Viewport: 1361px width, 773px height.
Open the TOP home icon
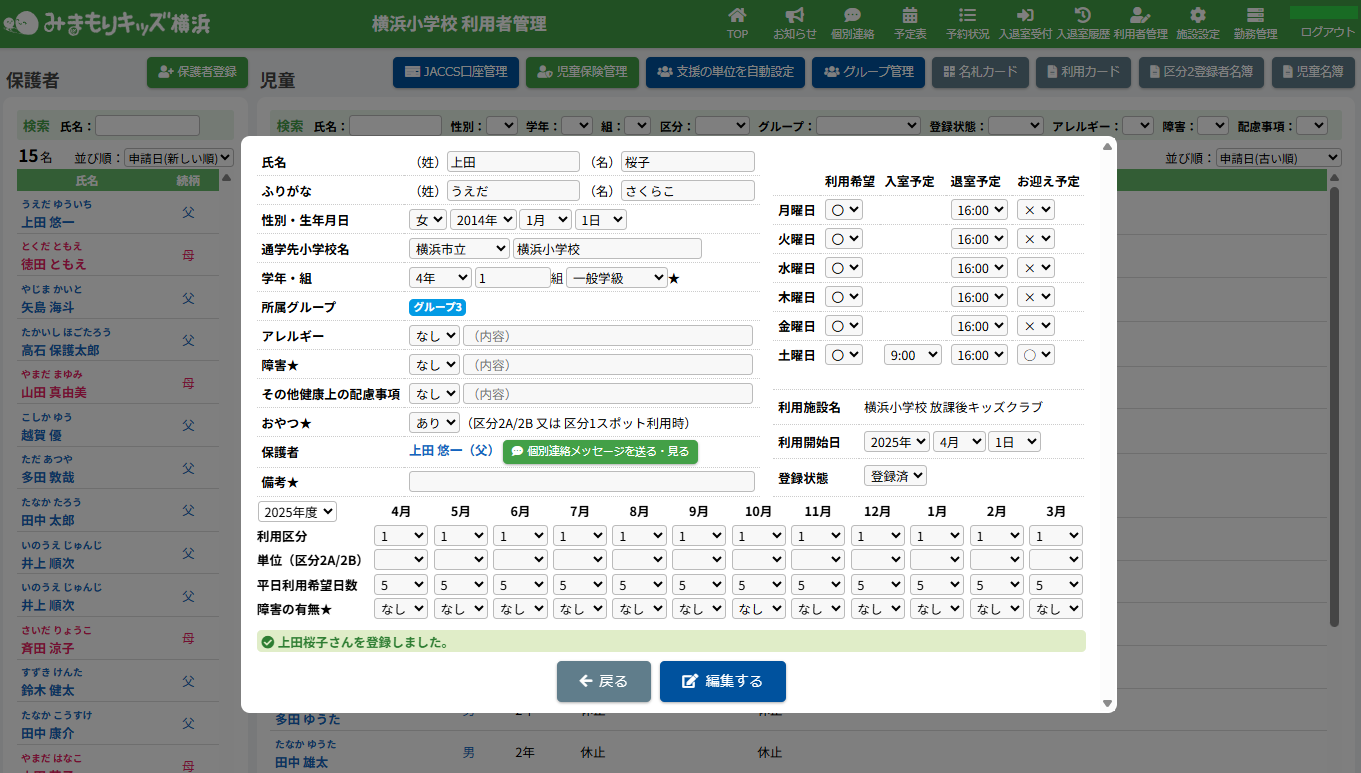(737, 16)
